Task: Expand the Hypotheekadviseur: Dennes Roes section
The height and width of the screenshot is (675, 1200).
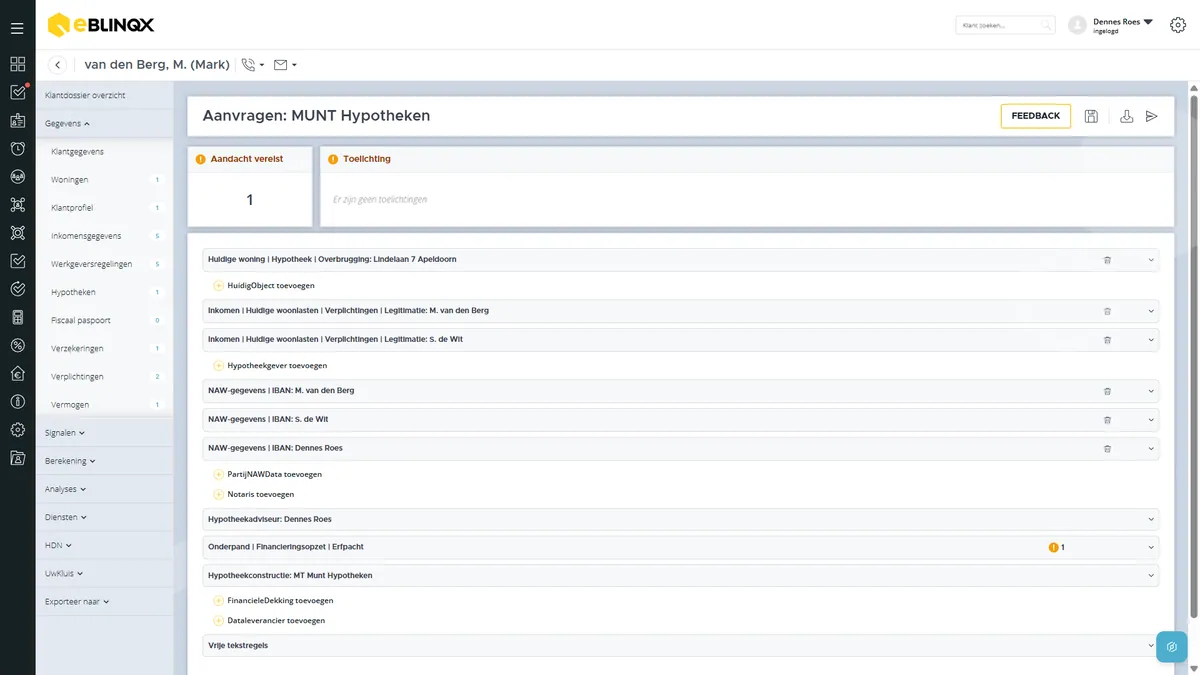Action: pos(680,519)
